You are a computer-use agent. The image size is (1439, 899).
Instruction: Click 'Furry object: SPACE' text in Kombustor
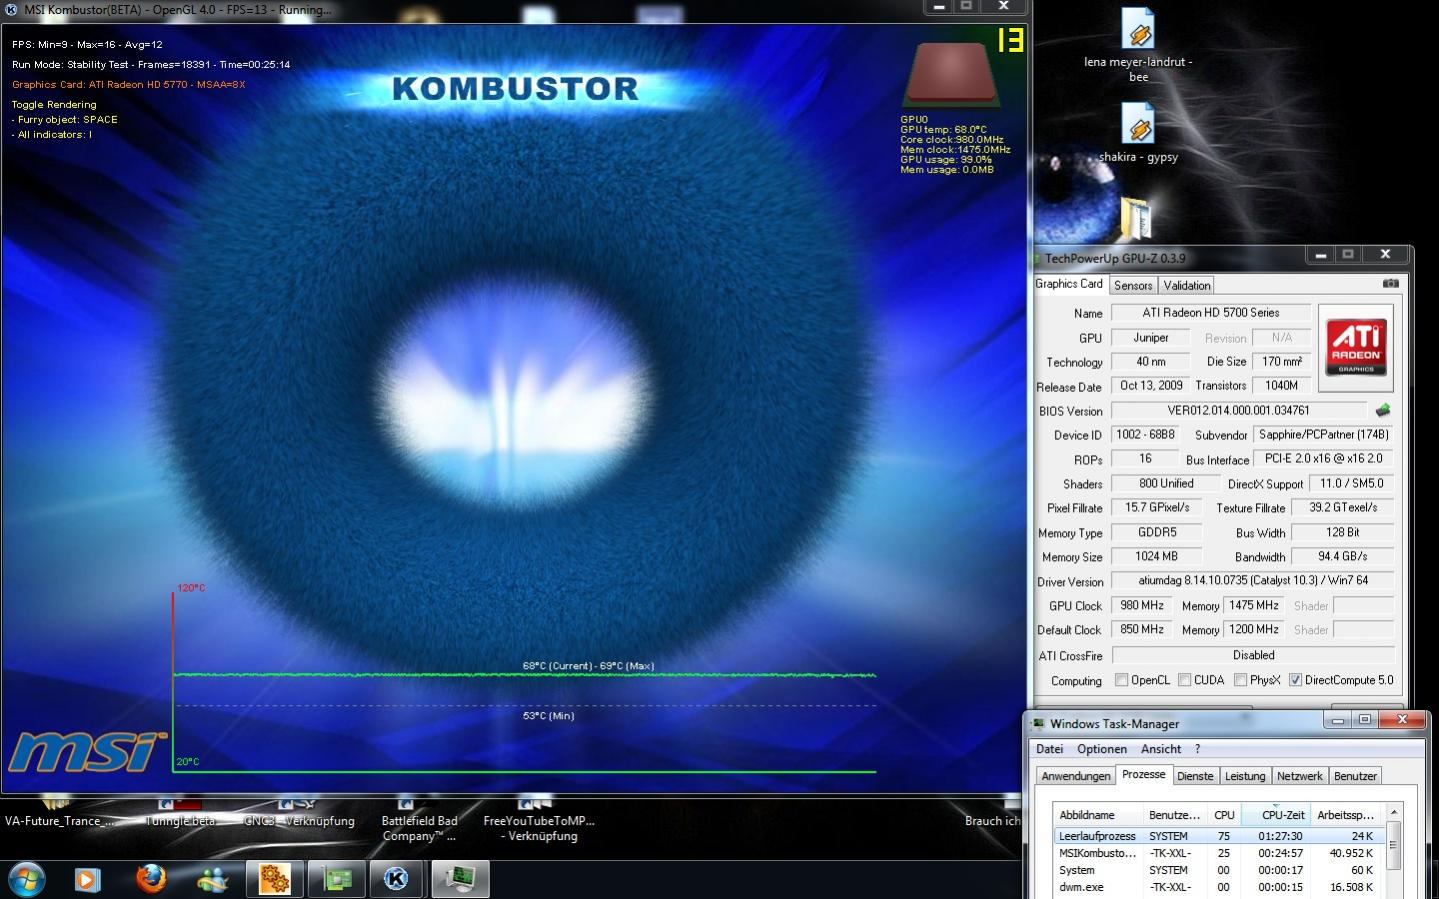[x=67, y=119]
